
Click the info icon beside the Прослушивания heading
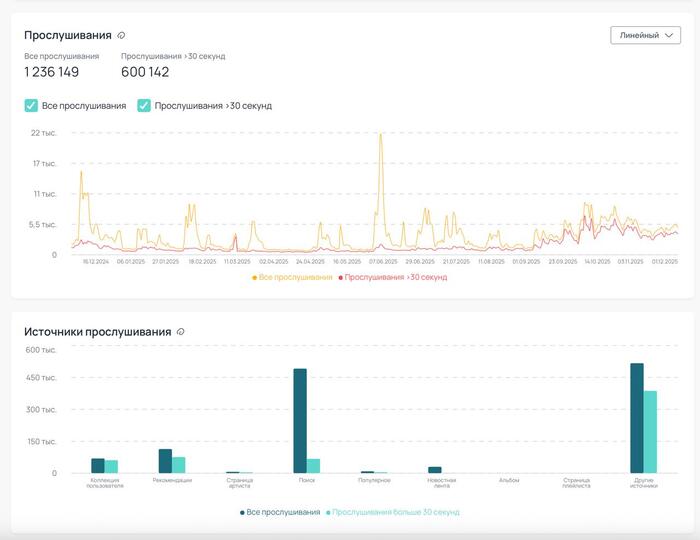pyautogui.click(x=121, y=36)
